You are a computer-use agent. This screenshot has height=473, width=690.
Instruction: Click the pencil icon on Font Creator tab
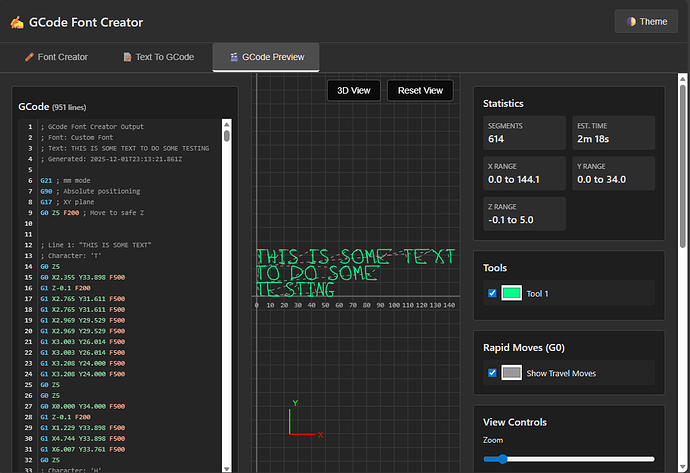29,57
